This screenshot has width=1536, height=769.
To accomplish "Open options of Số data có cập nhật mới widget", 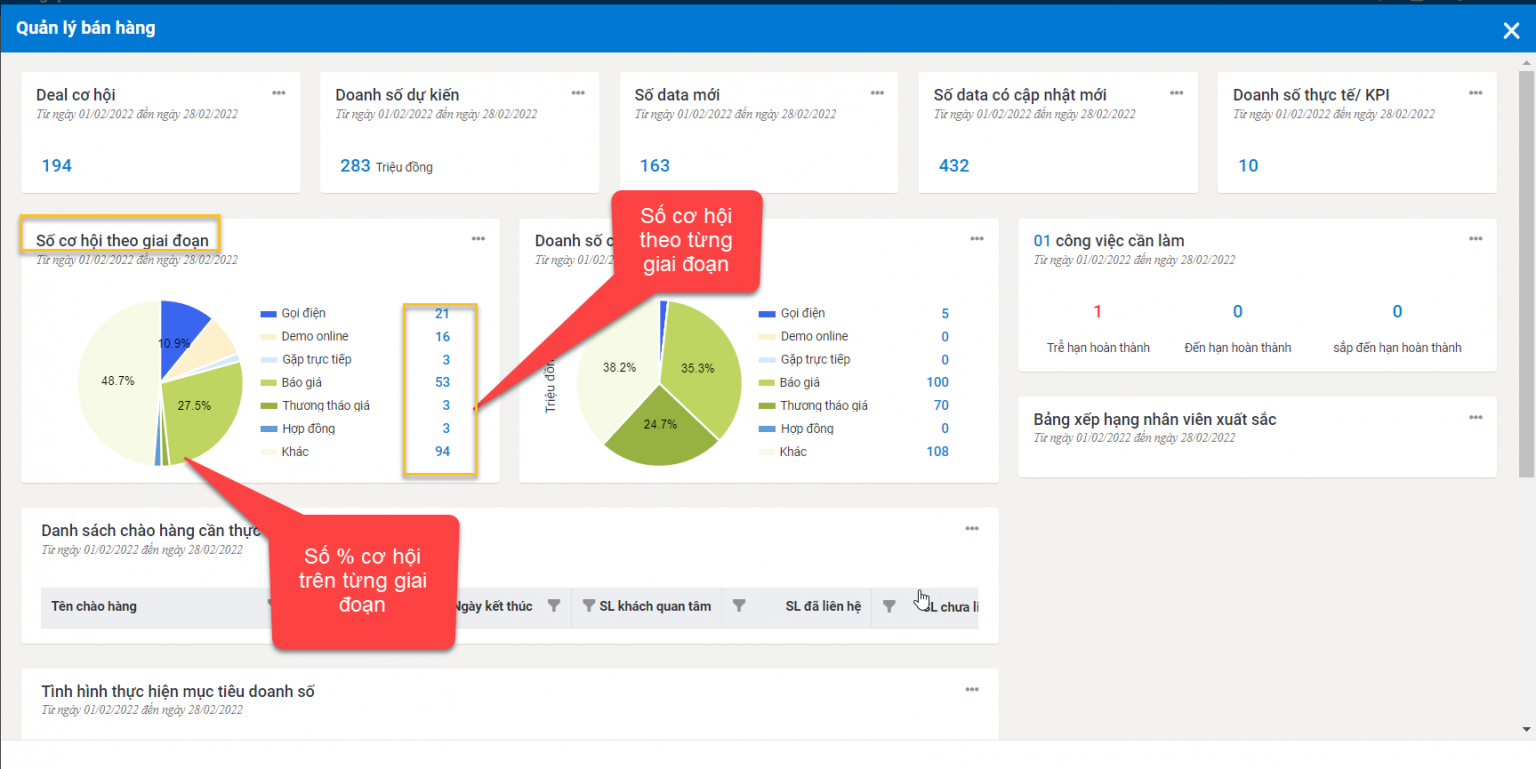I will coord(1176,91).
